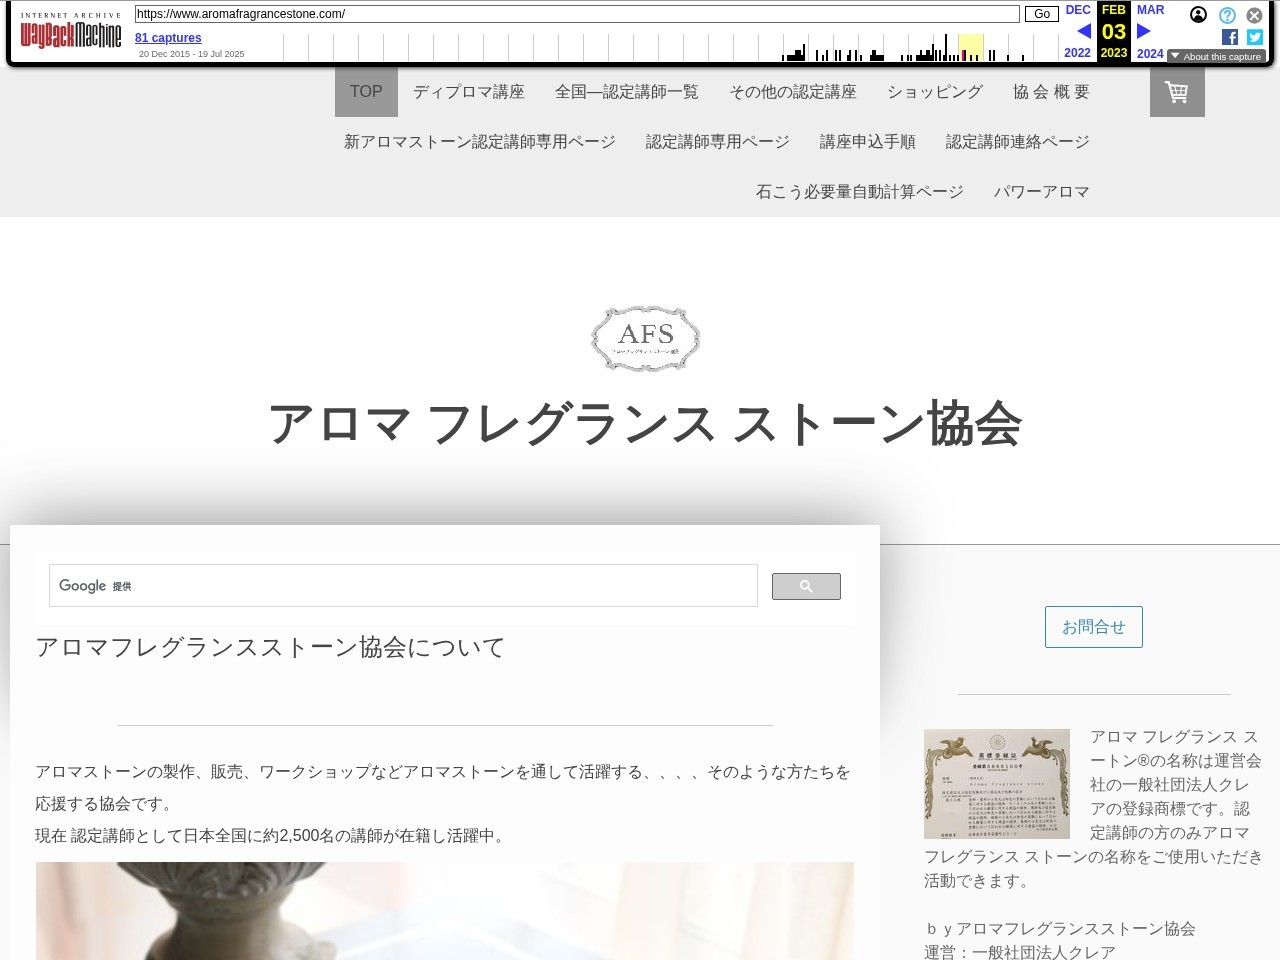Click the AFS logo emblem
1280x960 pixels.
(x=646, y=338)
